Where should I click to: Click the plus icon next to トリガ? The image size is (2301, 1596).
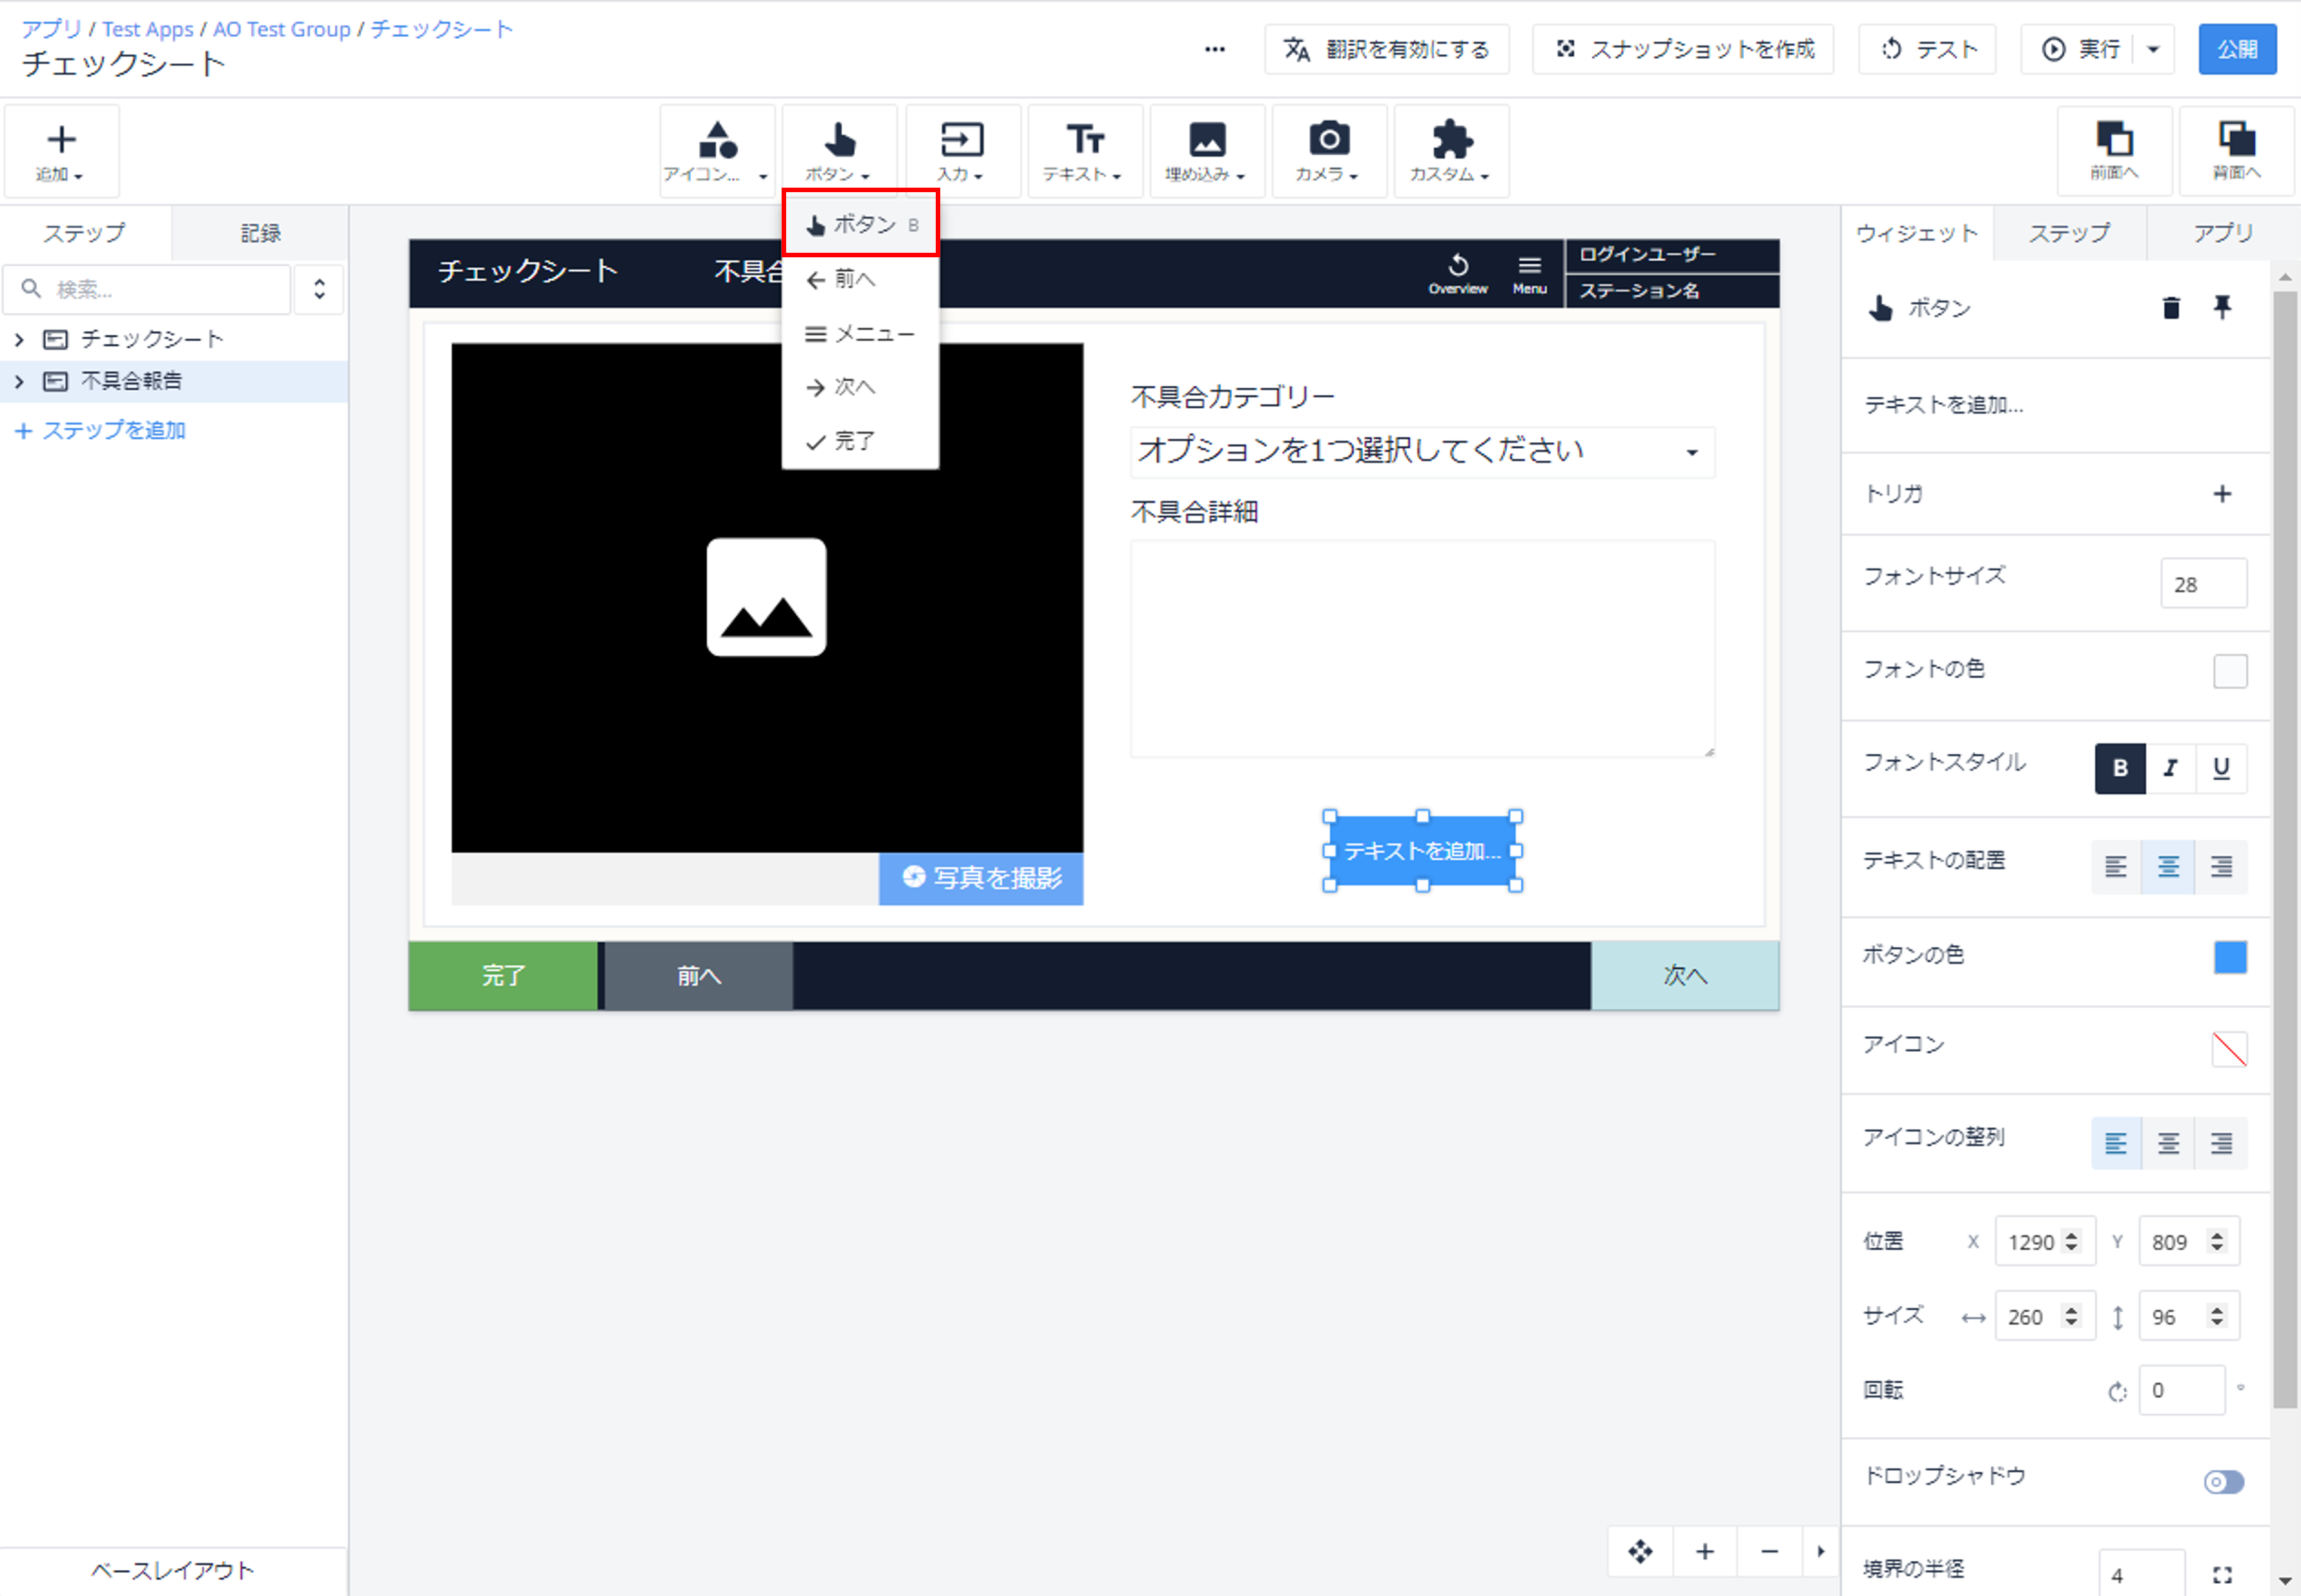click(x=2222, y=494)
